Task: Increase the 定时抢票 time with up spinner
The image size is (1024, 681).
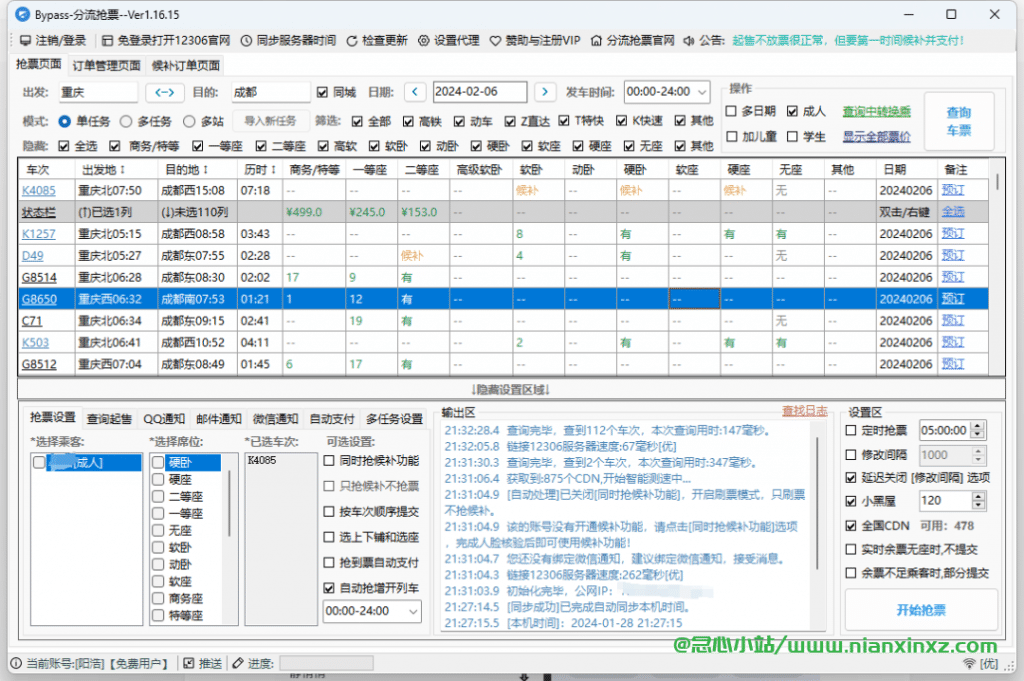Action: [978, 426]
